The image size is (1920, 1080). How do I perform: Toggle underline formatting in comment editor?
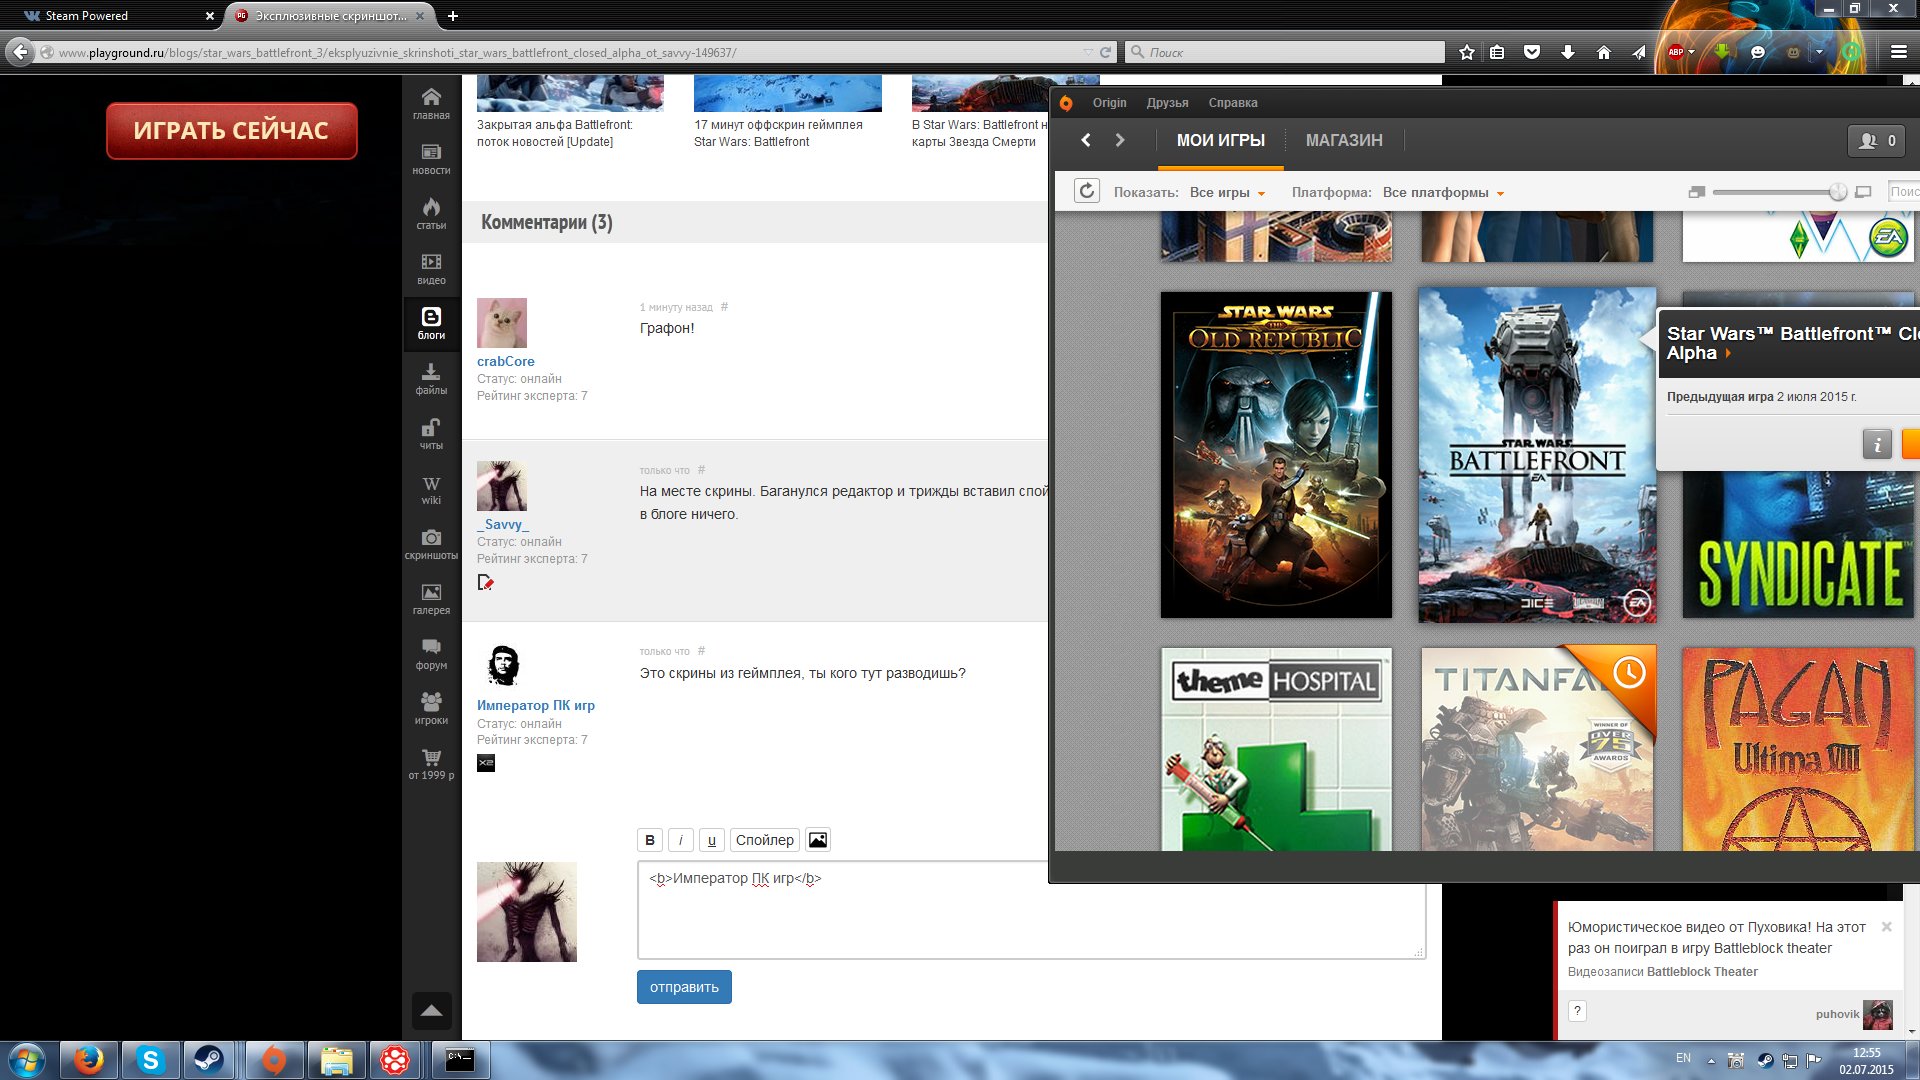(712, 840)
